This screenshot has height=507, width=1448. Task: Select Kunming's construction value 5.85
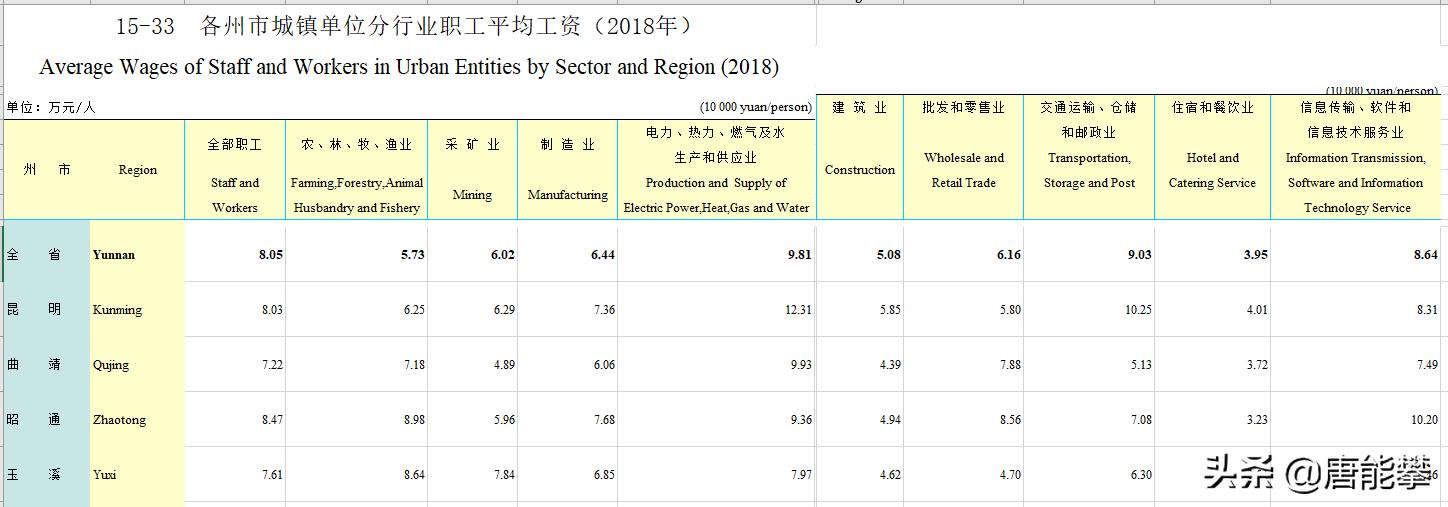(x=890, y=310)
